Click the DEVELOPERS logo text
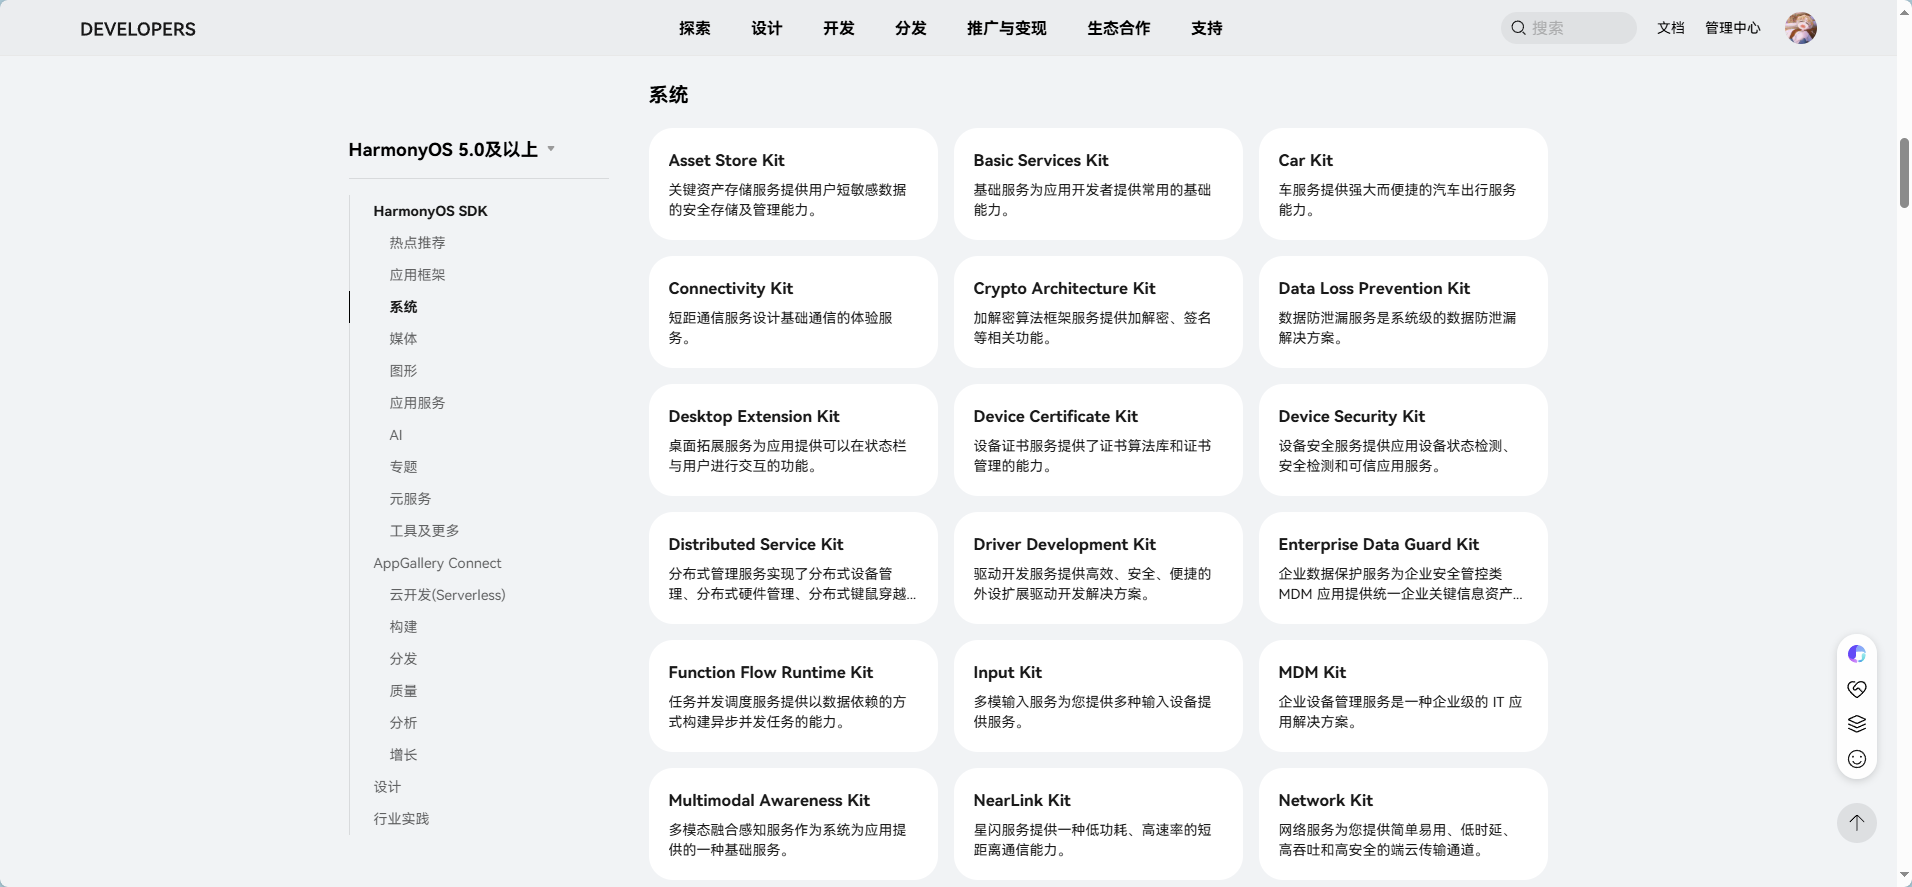 138,29
